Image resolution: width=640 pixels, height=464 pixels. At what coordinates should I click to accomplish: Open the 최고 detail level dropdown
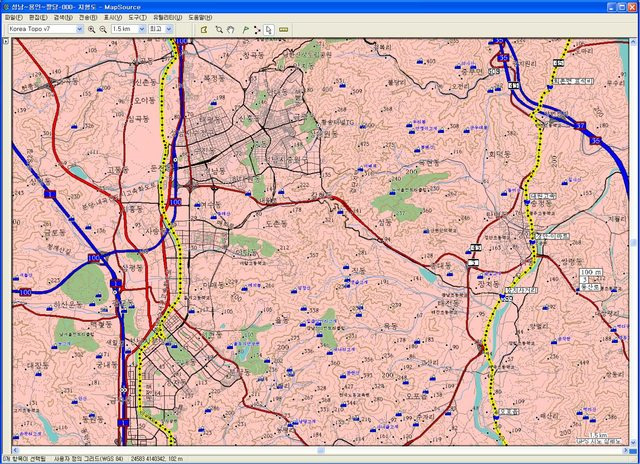tap(169, 29)
